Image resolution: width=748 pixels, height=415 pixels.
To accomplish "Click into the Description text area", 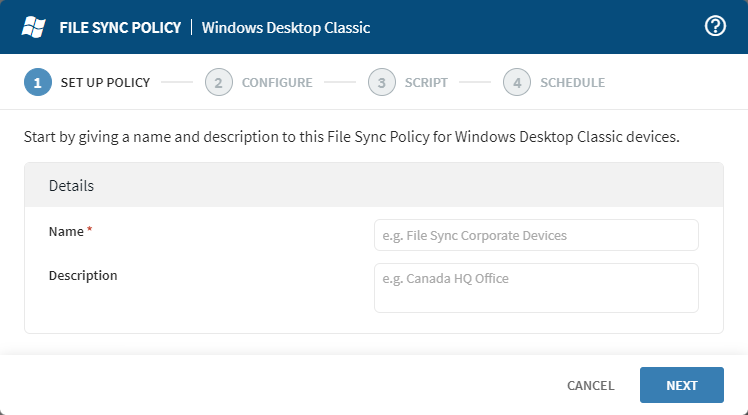I will [536, 288].
